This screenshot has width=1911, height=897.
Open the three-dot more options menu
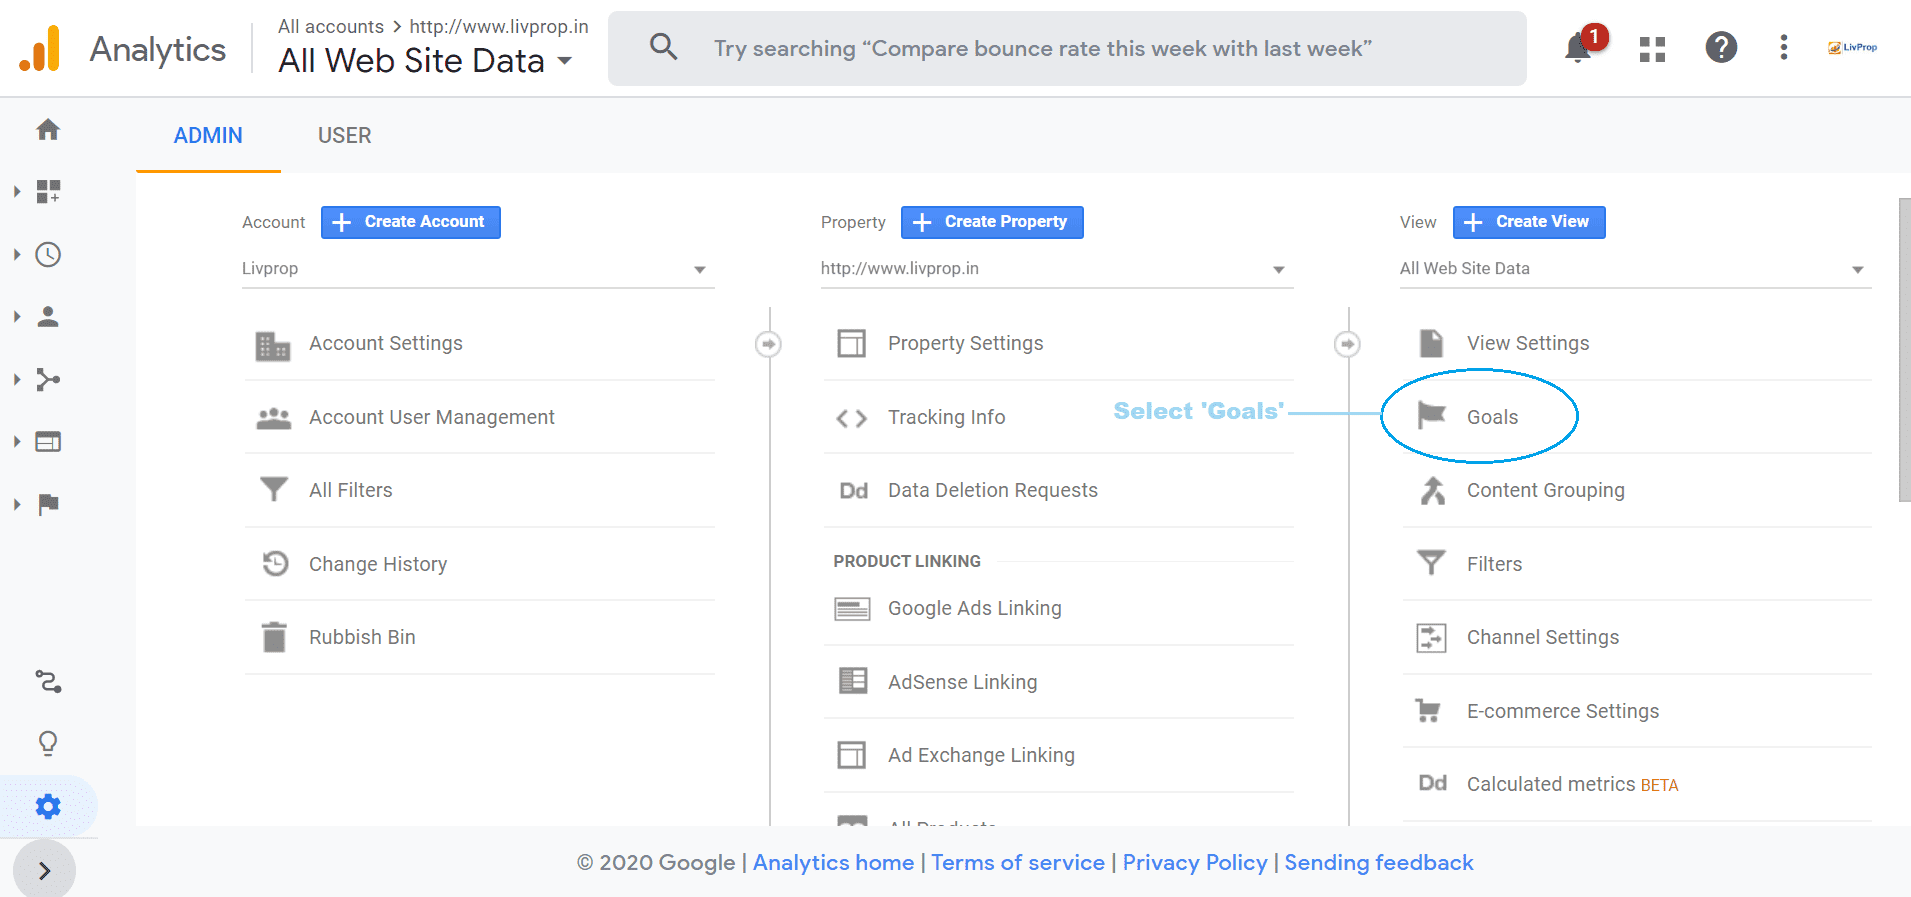click(x=1783, y=48)
